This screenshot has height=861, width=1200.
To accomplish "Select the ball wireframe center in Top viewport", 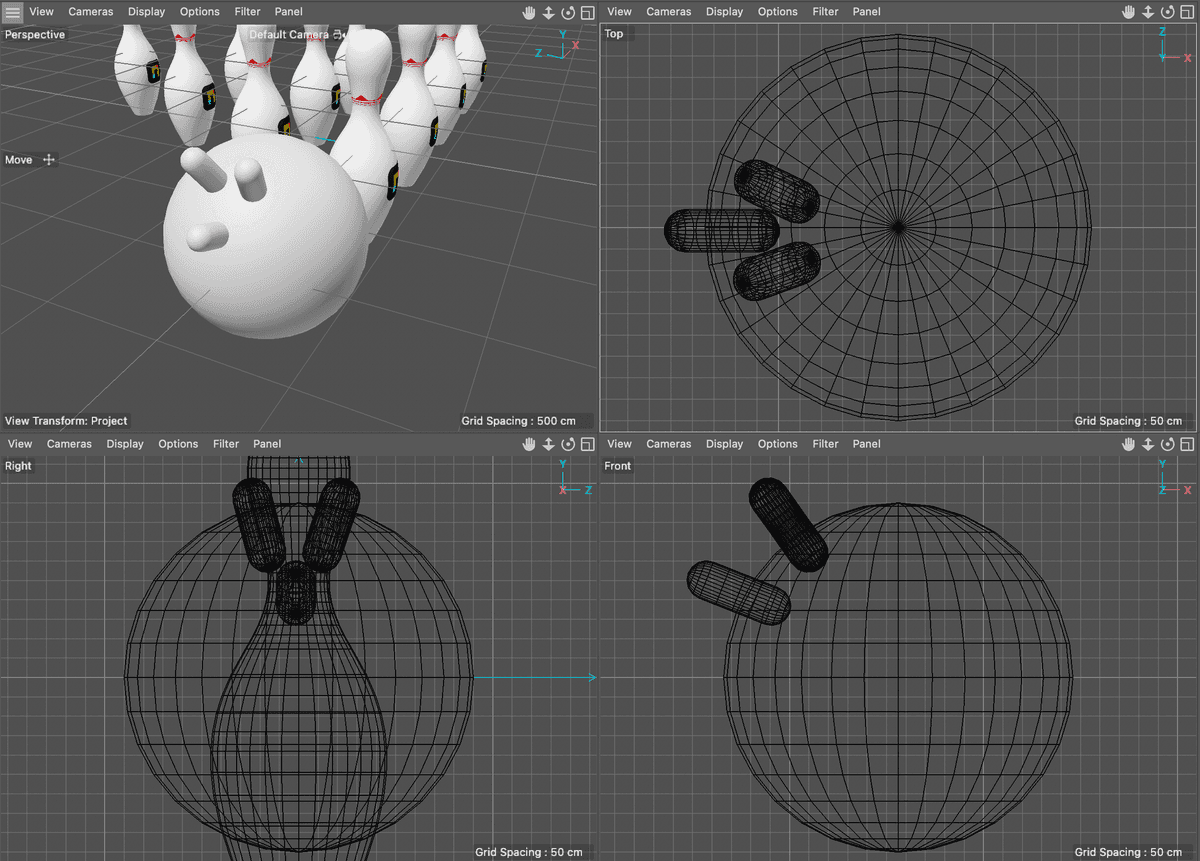I will [x=898, y=227].
